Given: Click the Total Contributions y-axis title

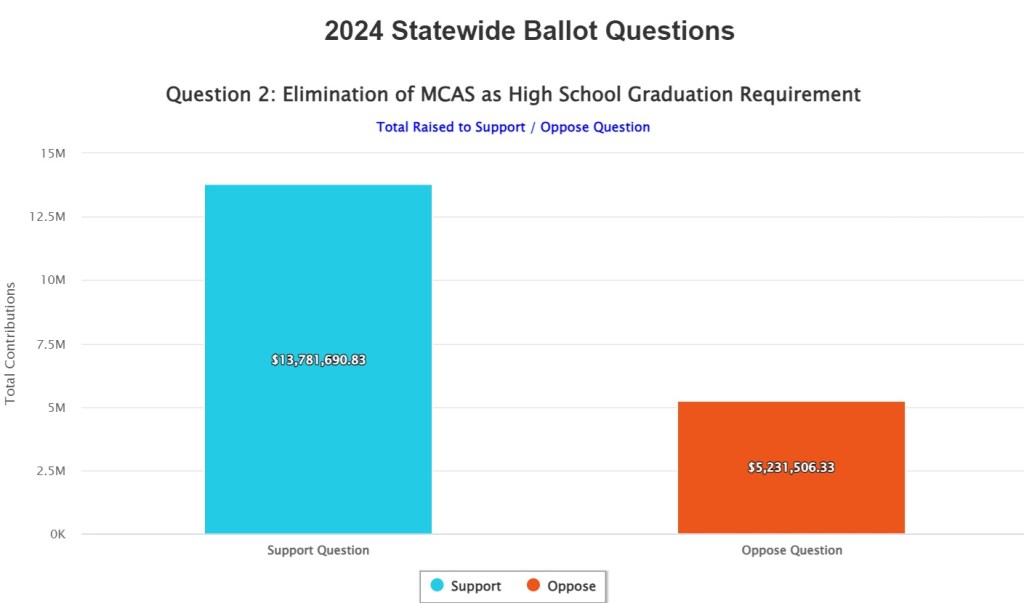Looking at the screenshot, I should coord(11,343).
